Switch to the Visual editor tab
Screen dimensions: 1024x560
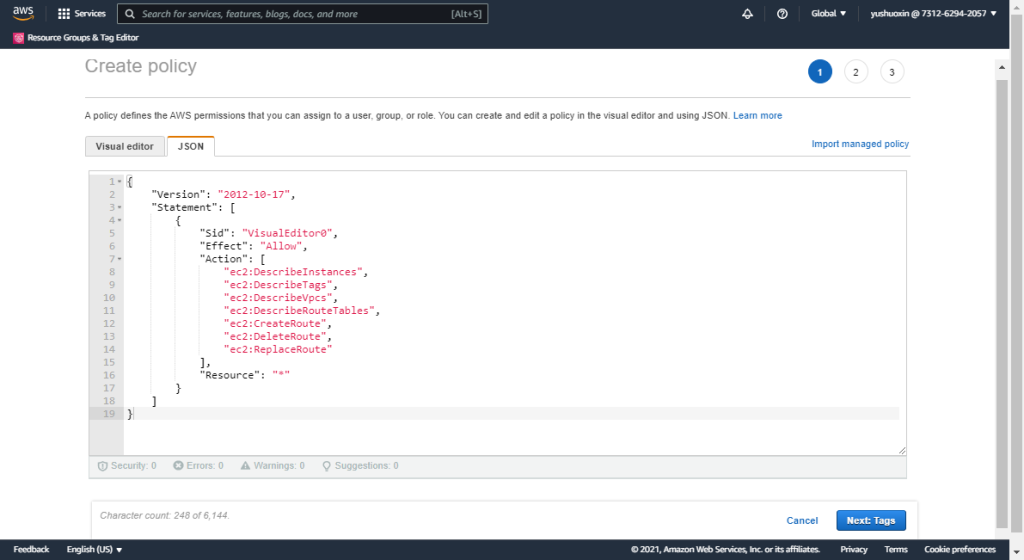coord(125,146)
